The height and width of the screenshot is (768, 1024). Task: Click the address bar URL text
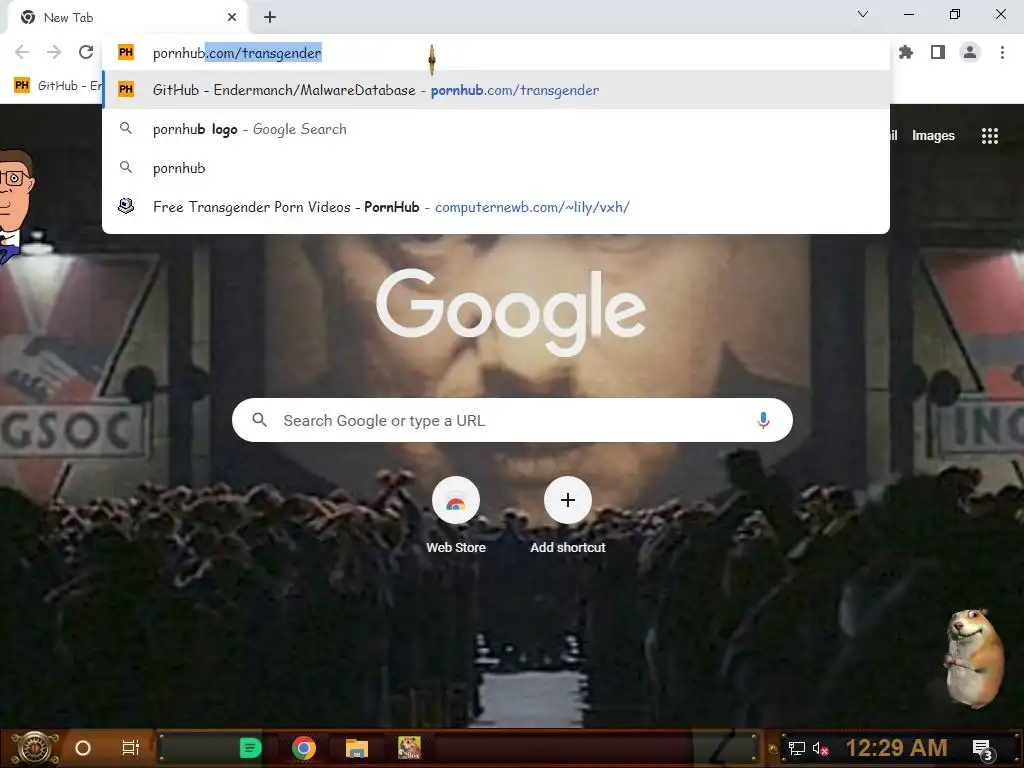click(237, 53)
